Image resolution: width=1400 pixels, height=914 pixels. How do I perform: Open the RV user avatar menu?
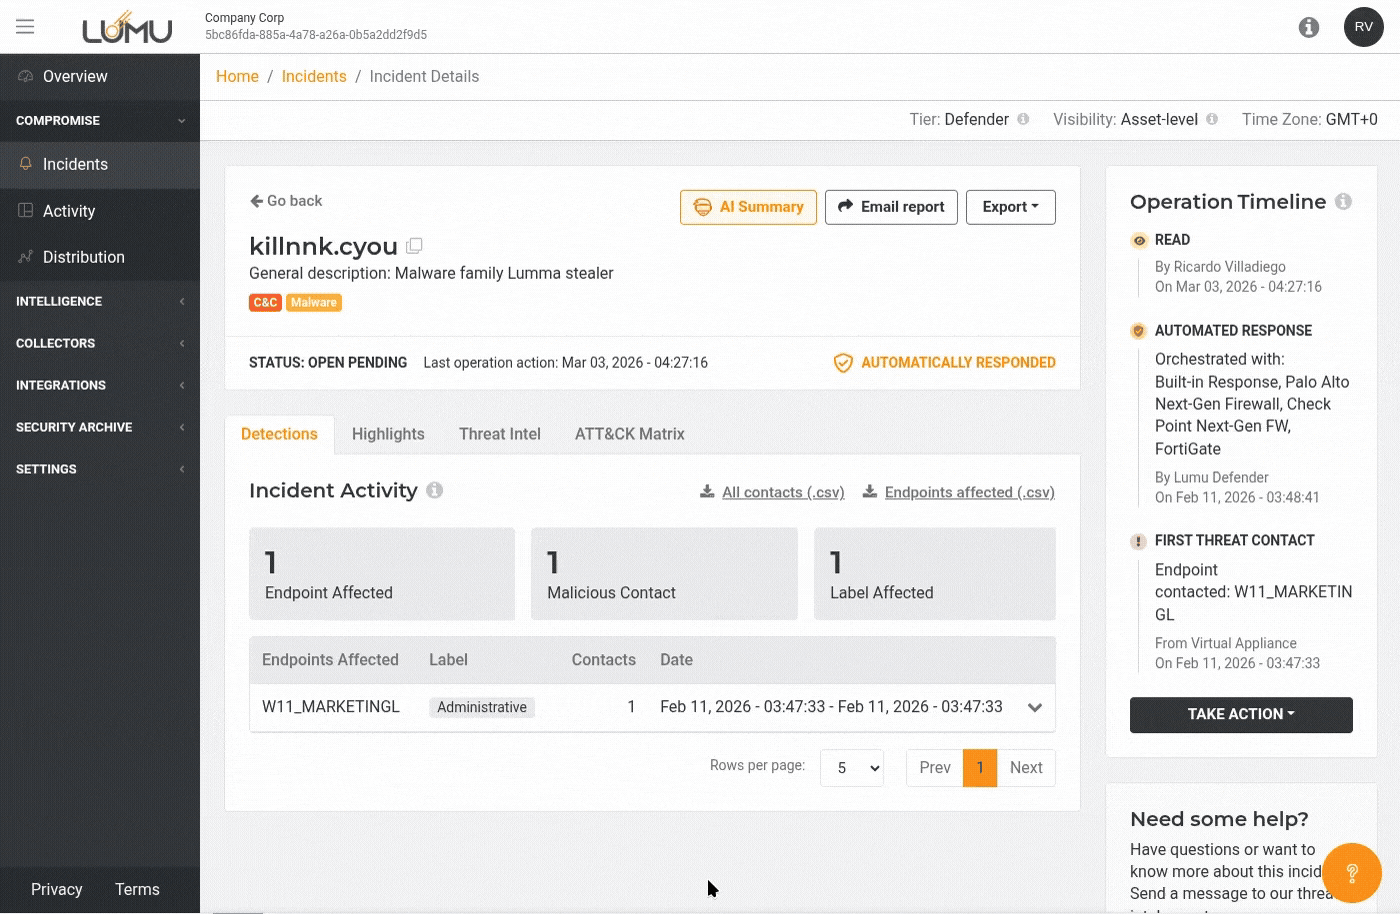point(1363,27)
